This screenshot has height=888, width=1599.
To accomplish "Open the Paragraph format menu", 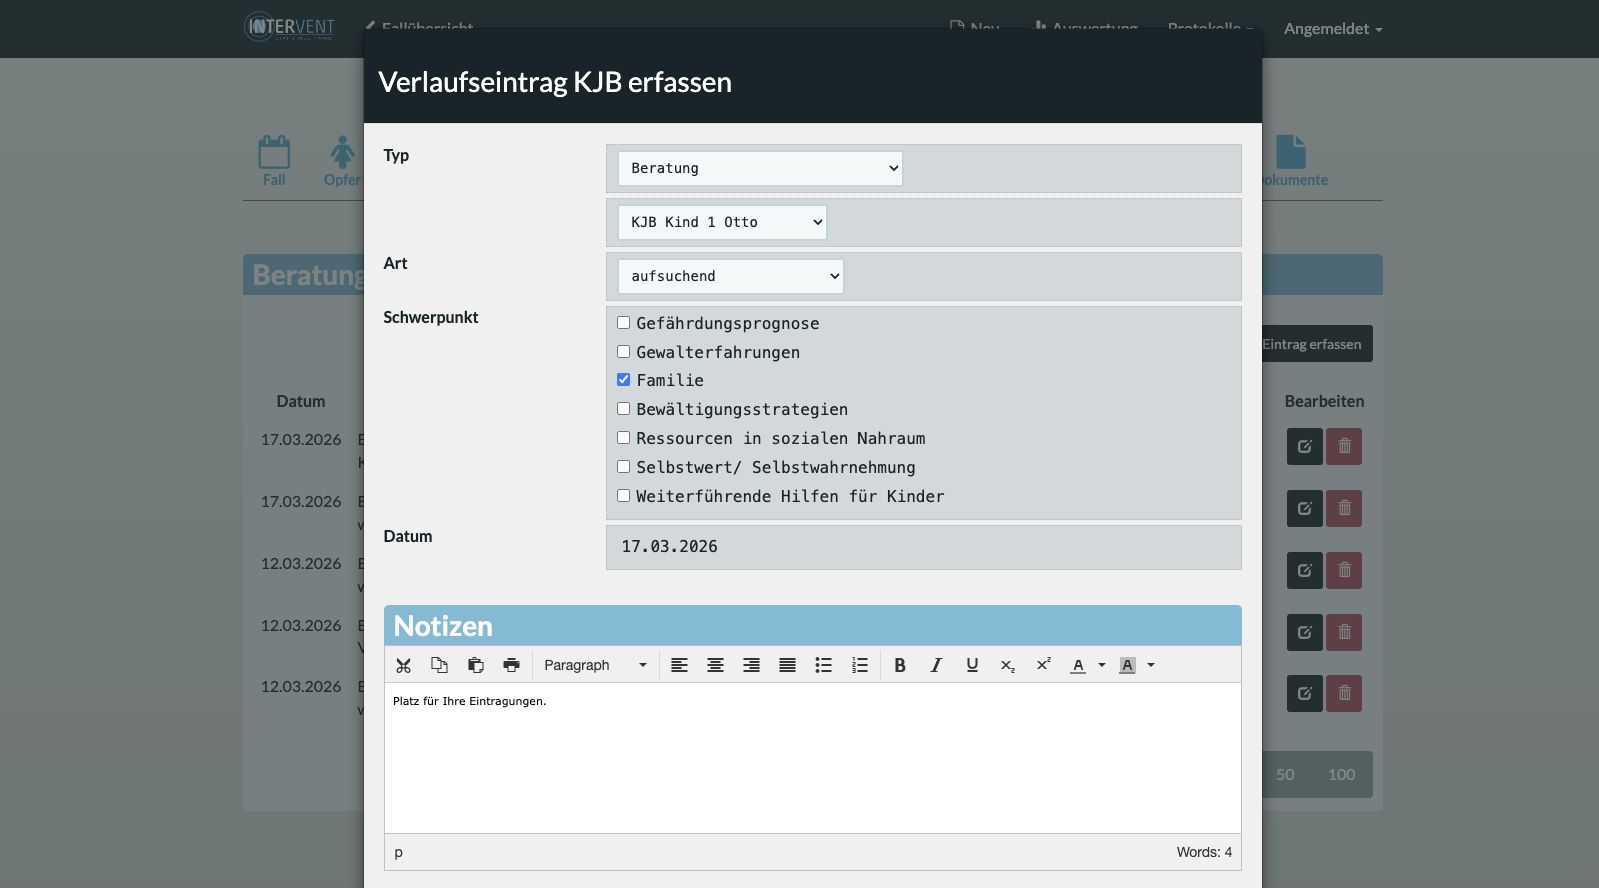I will [x=595, y=665].
